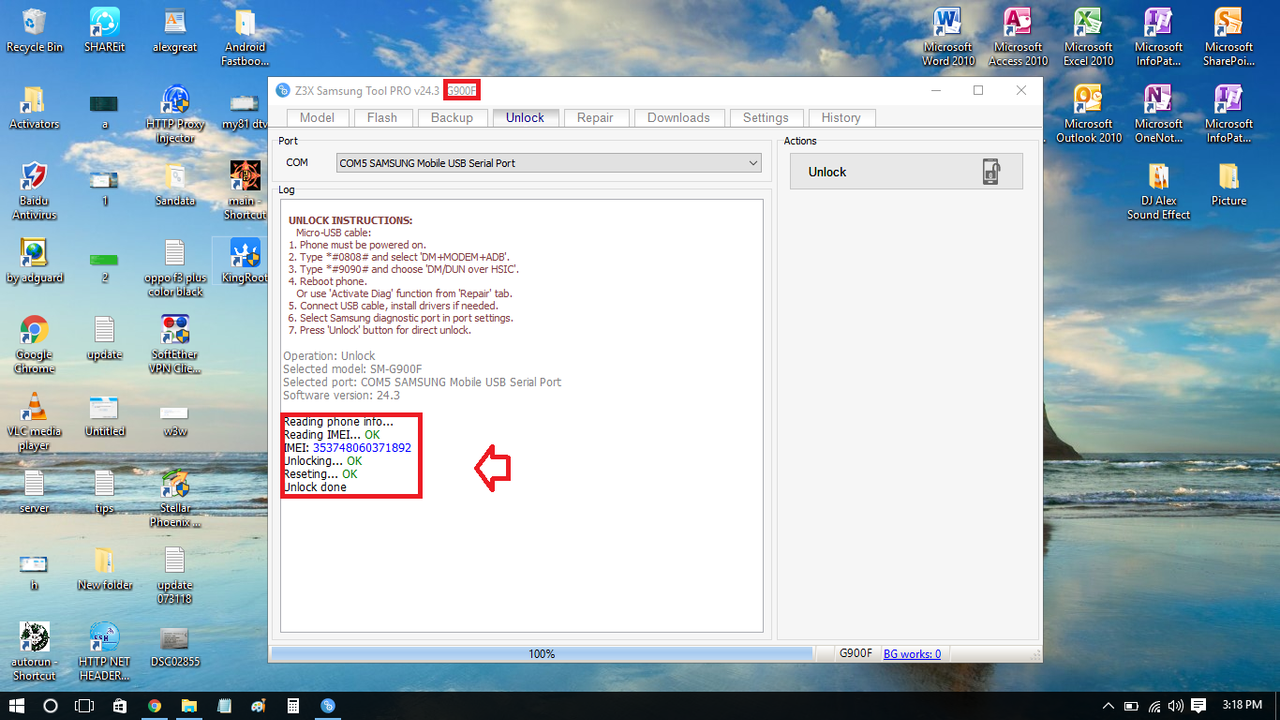Viewport: 1280px width, 720px height.
Task: Open the Action Center notifications icon
Action: coord(1199,706)
